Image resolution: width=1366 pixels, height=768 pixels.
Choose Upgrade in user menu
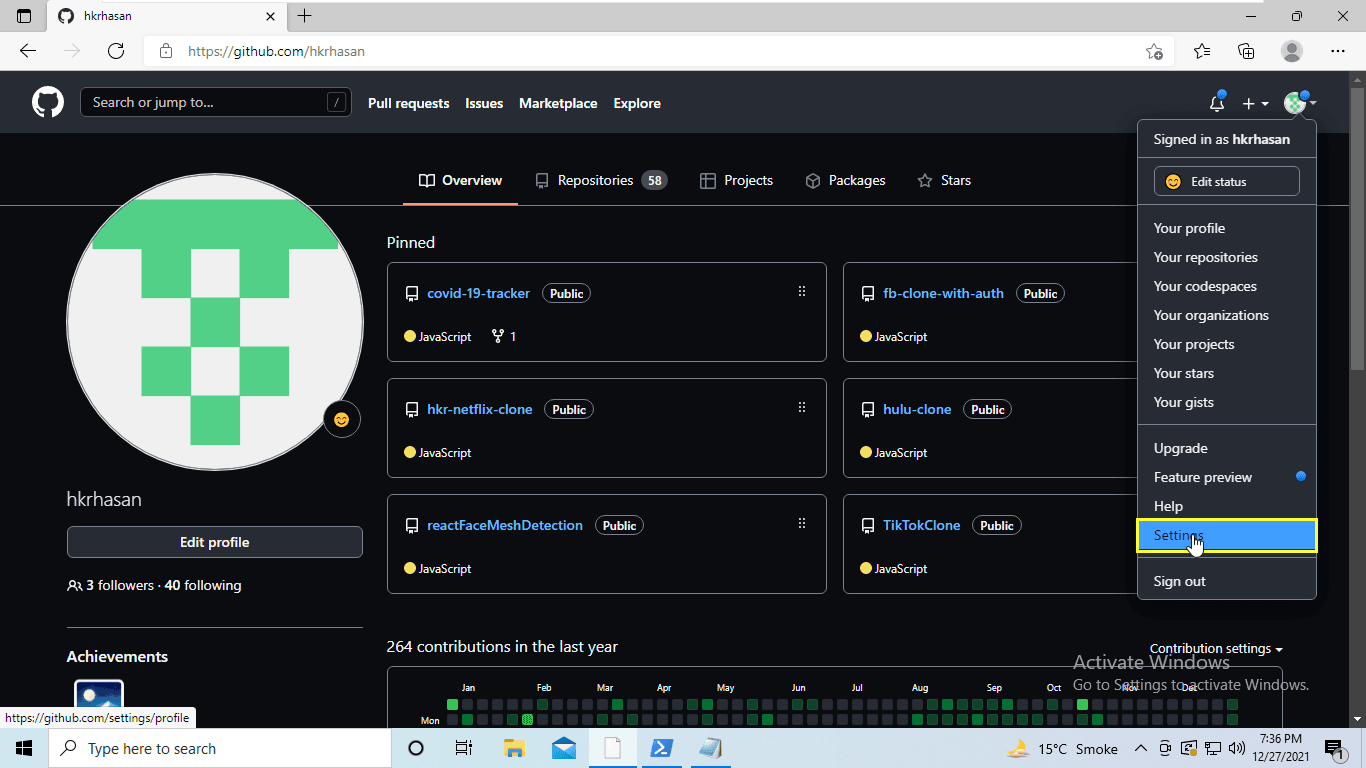(1227, 448)
